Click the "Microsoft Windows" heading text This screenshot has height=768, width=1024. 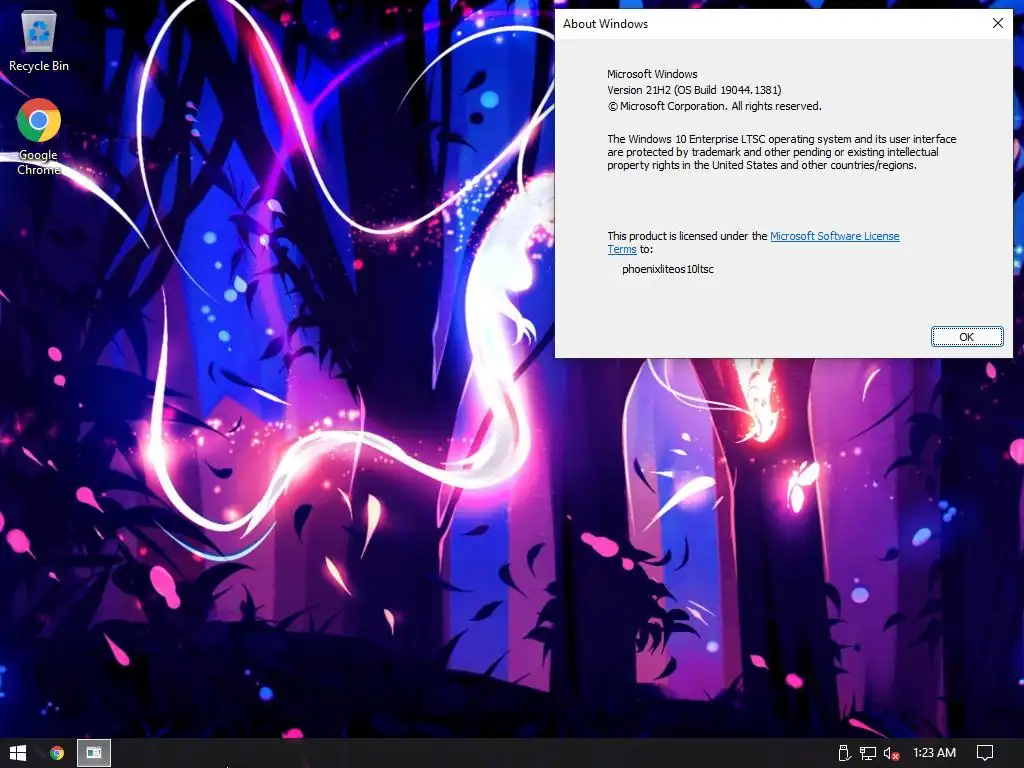[x=652, y=74]
